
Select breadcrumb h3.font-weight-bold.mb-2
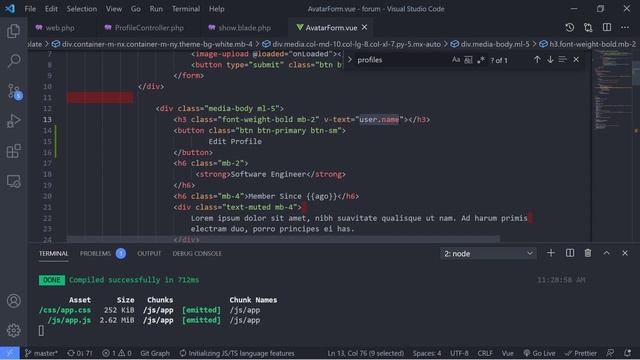[588, 44]
